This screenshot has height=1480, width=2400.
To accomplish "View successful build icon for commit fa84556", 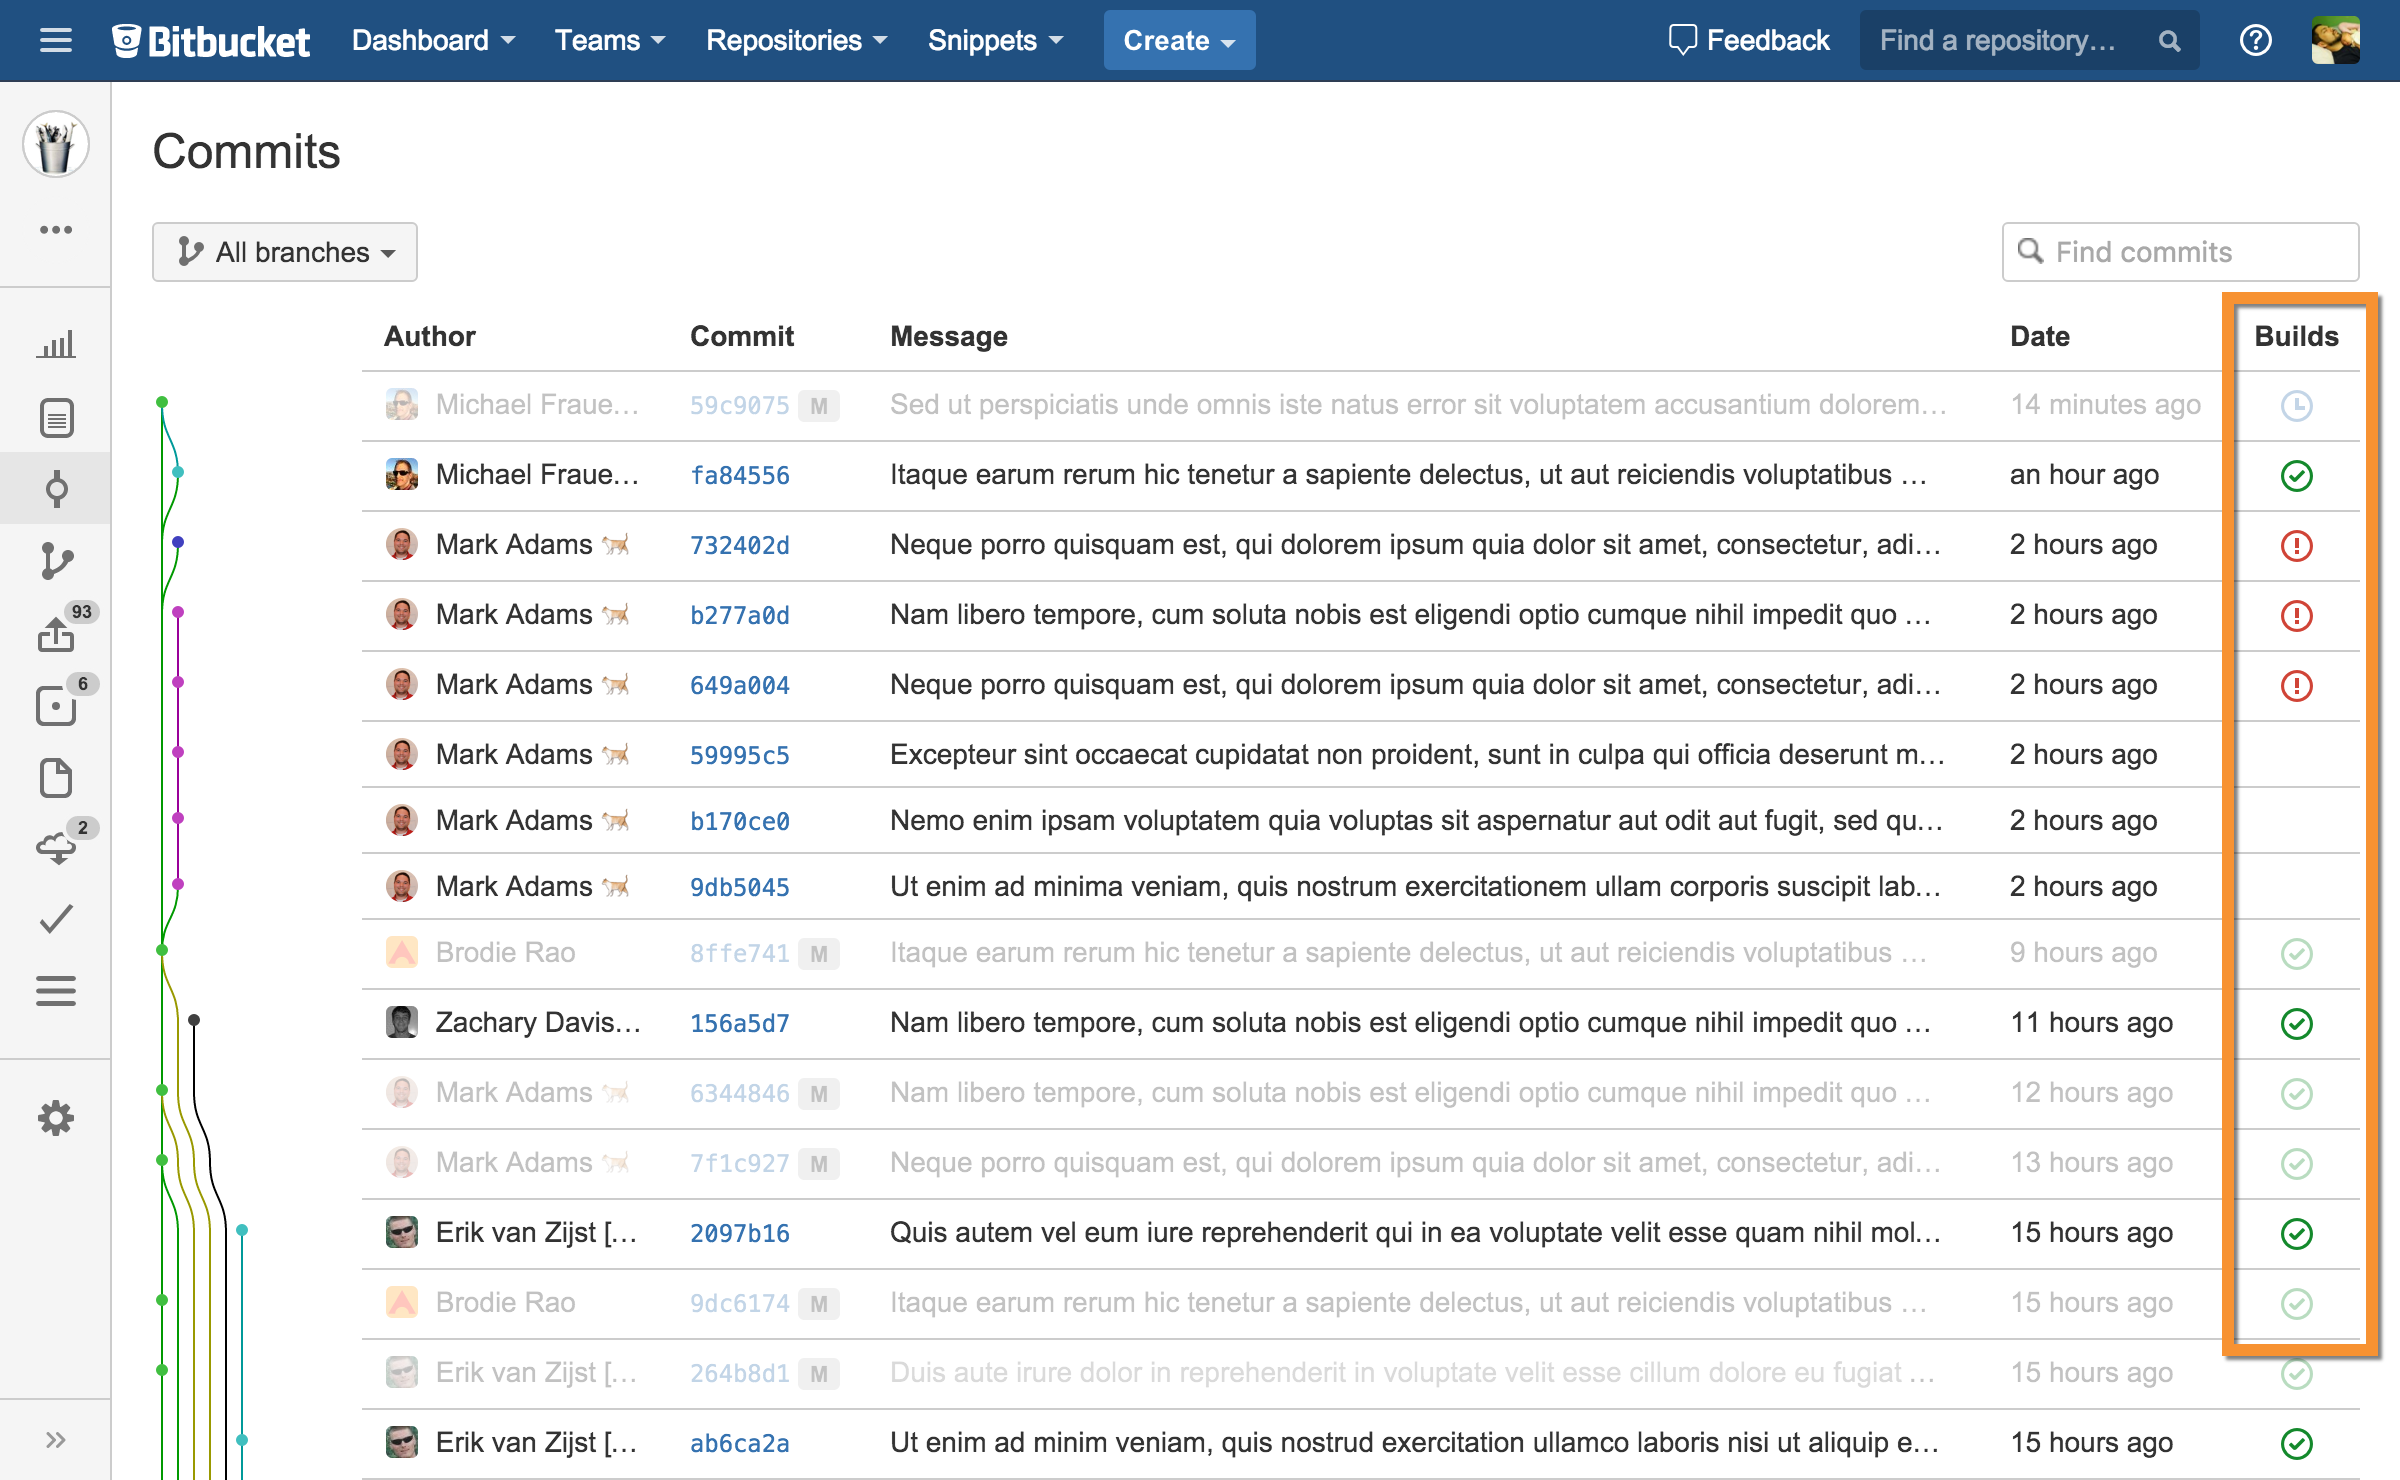I will 2297,476.
